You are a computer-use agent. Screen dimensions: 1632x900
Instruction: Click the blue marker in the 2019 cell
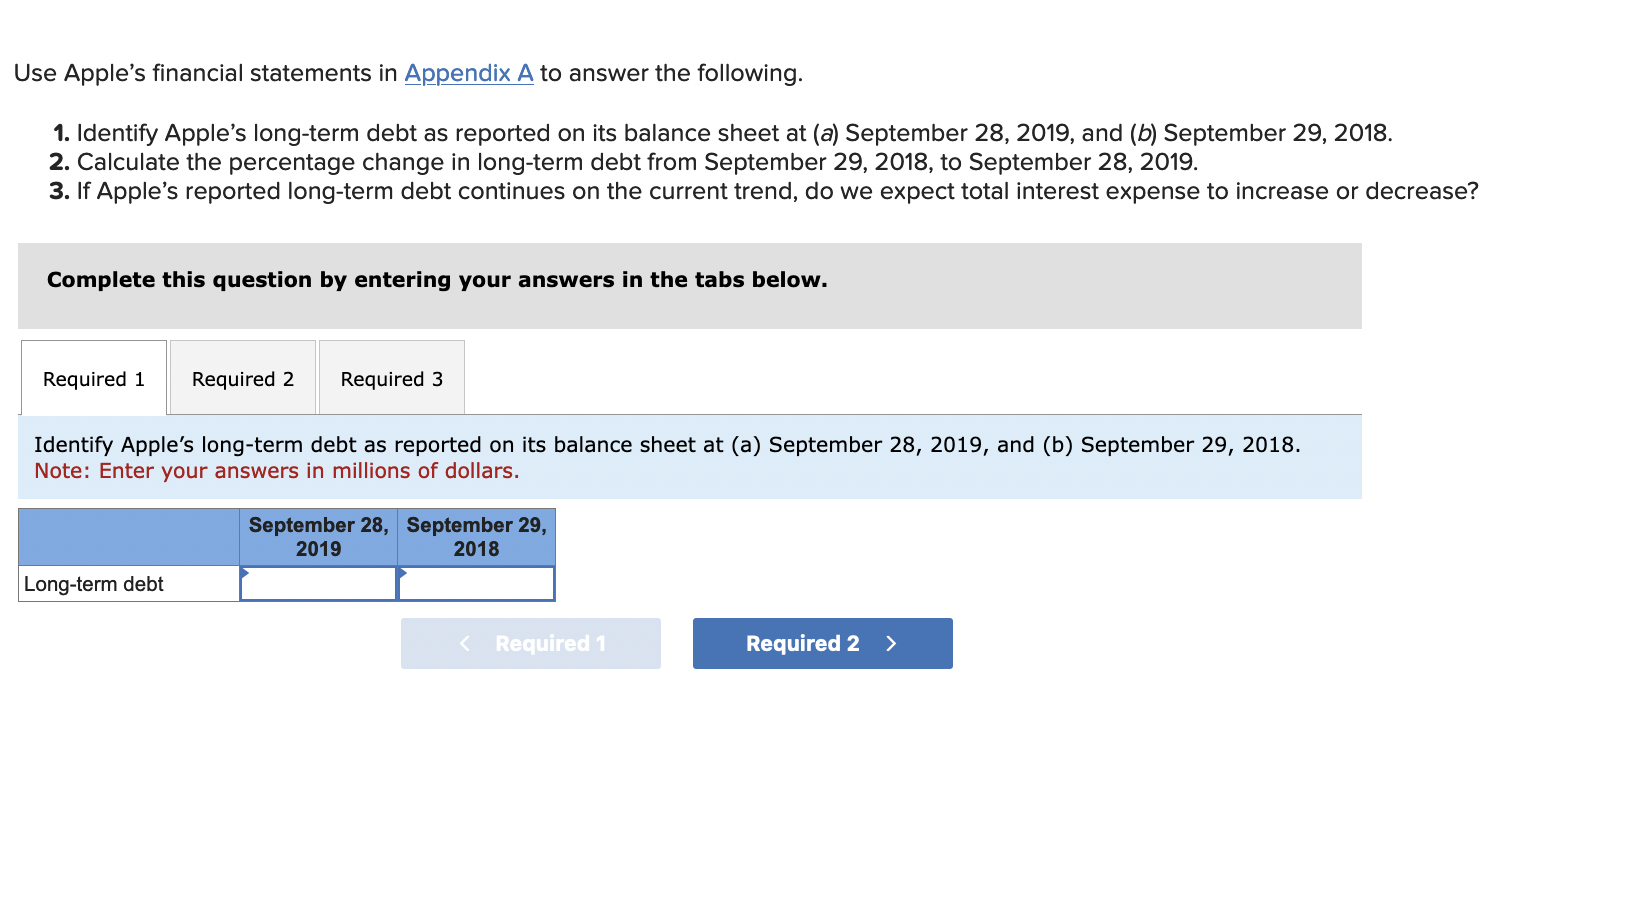click(243, 573)
